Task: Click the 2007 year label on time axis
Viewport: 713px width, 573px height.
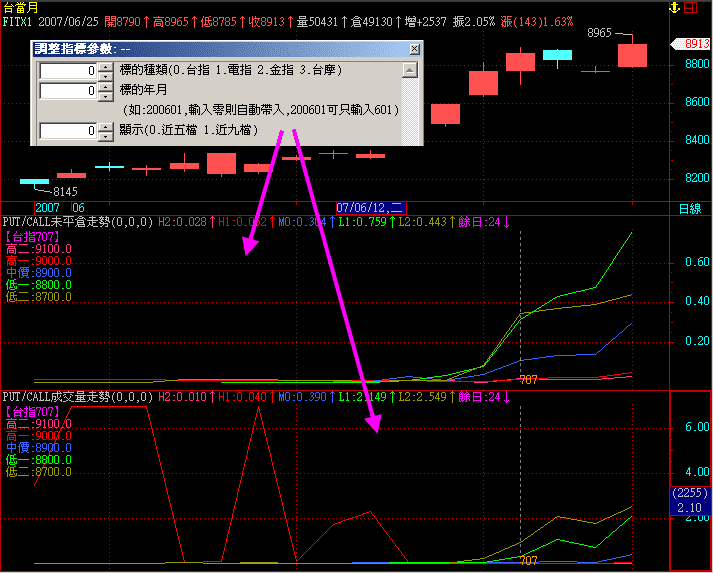Action: coord(47,208)
